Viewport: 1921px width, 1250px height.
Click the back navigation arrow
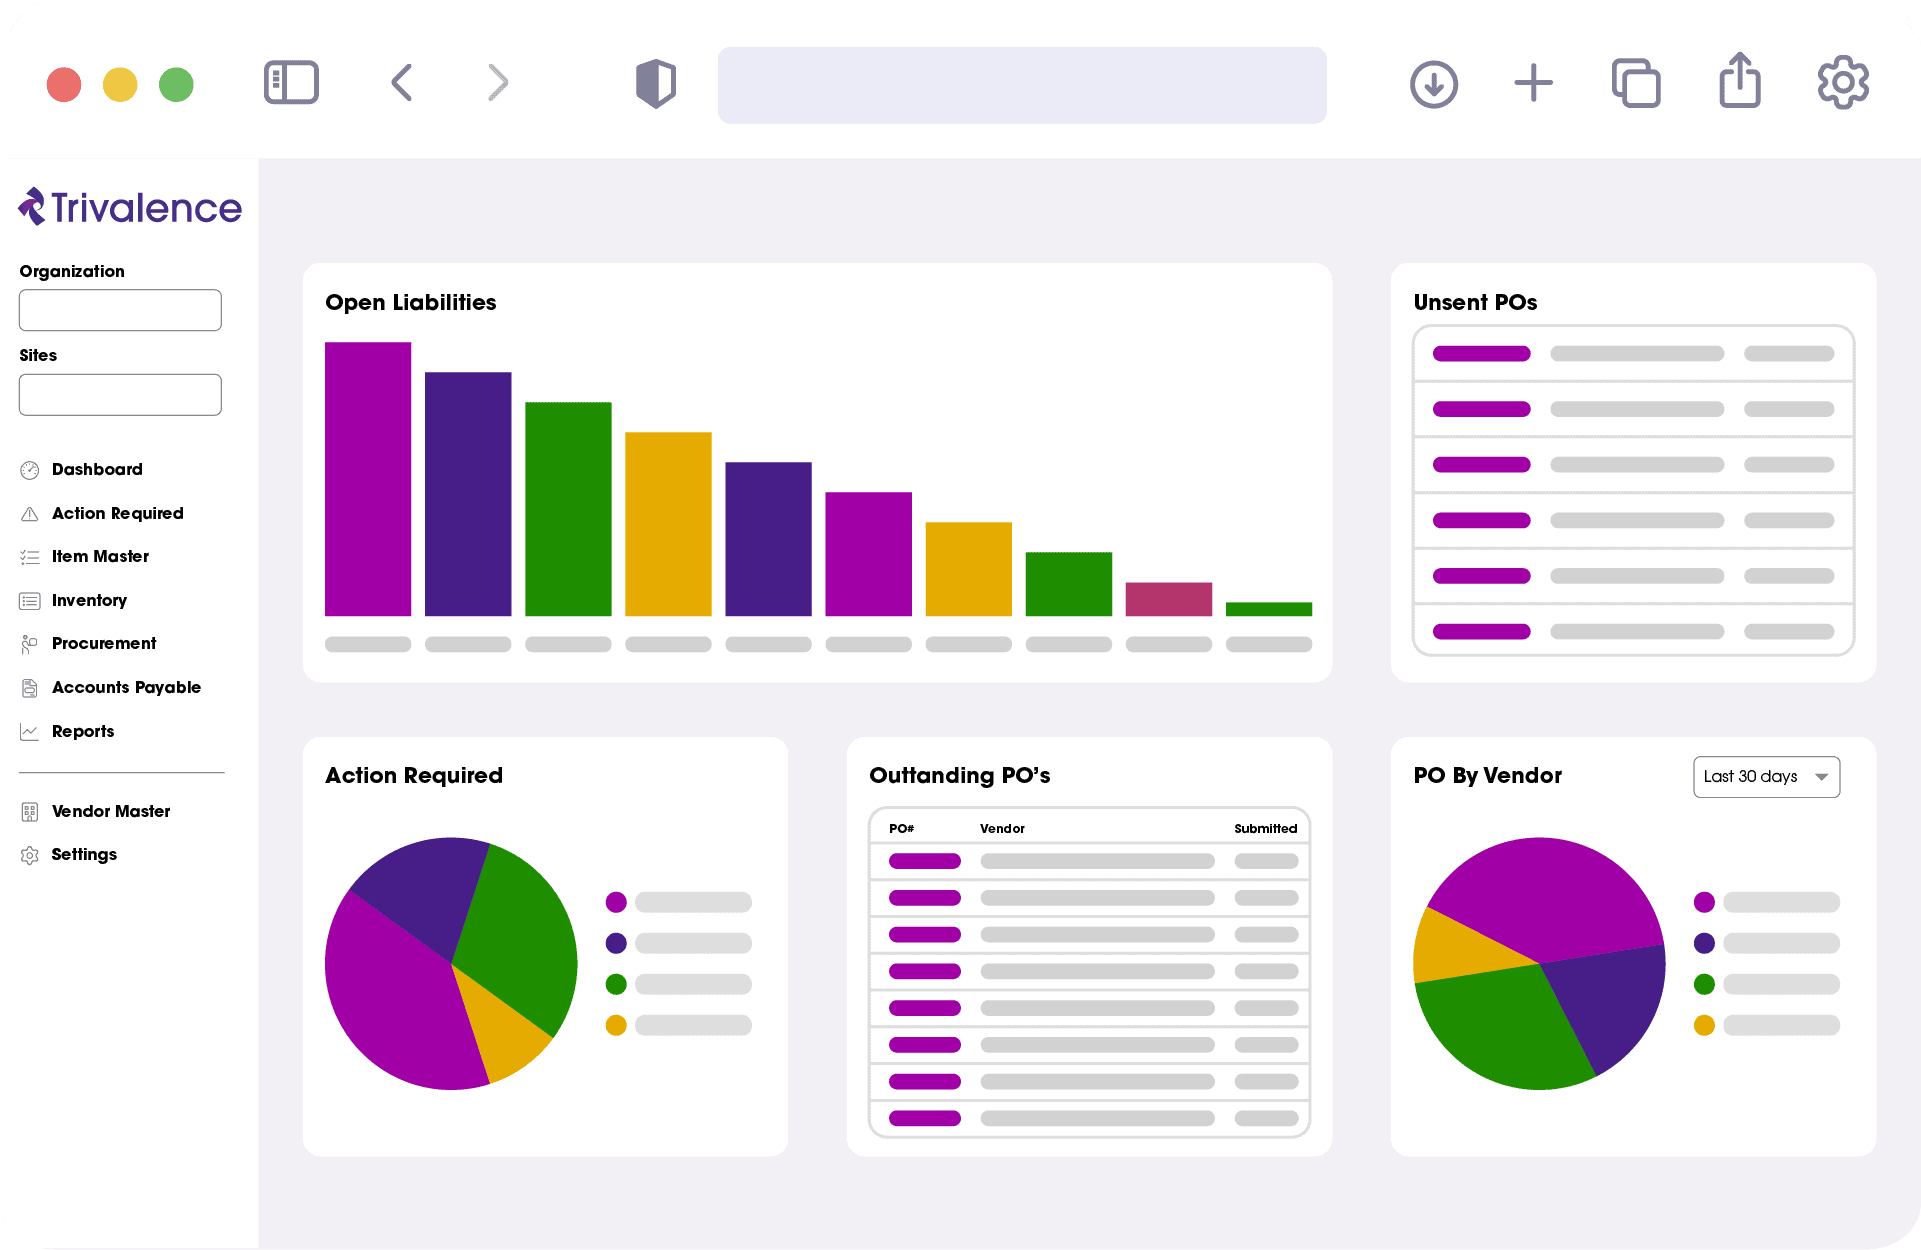coord(401,82)
